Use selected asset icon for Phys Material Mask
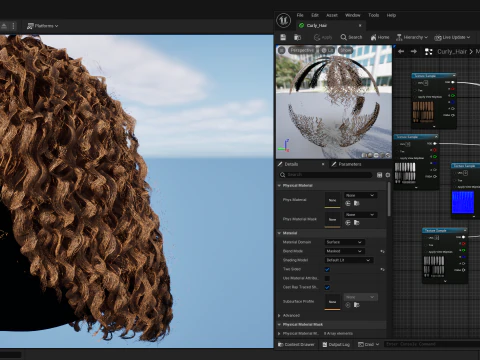480x360 pixels. tap(348, 223)
